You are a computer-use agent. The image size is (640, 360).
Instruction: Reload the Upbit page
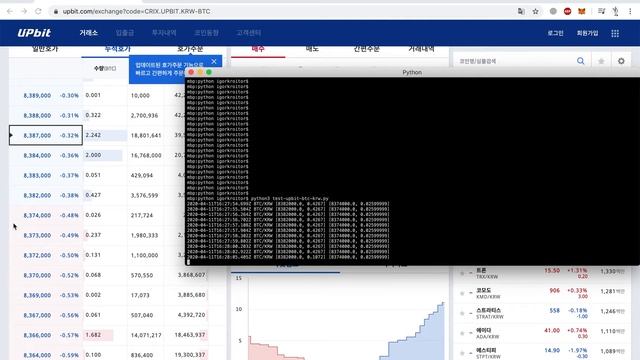(x=38, y=11)
